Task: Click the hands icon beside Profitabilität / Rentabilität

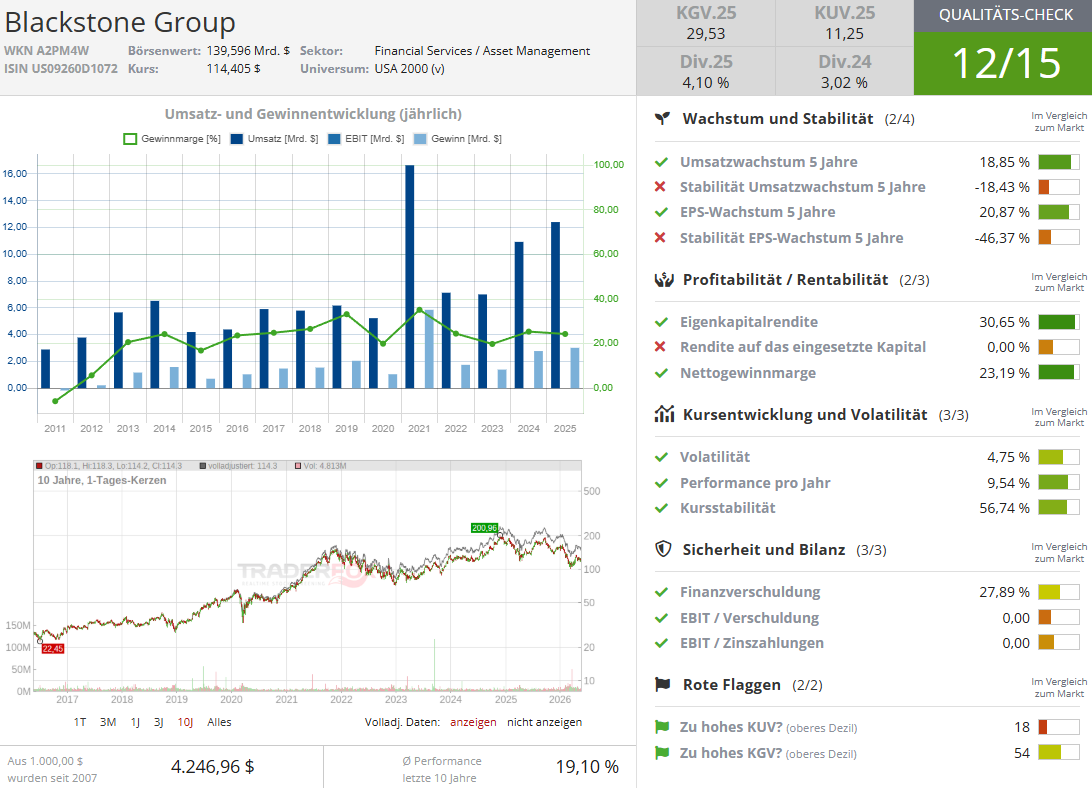Action: (664, 279)
